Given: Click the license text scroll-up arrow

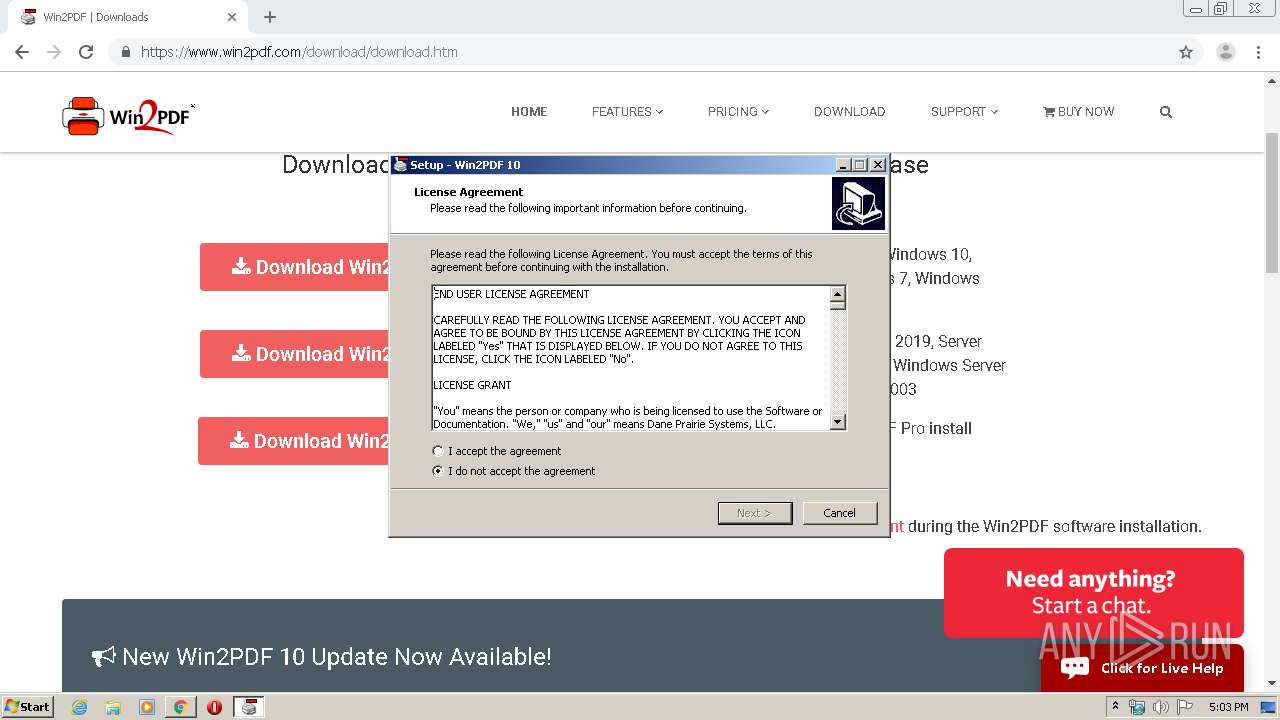Looking at the screenshot, I should coord(838,293).
